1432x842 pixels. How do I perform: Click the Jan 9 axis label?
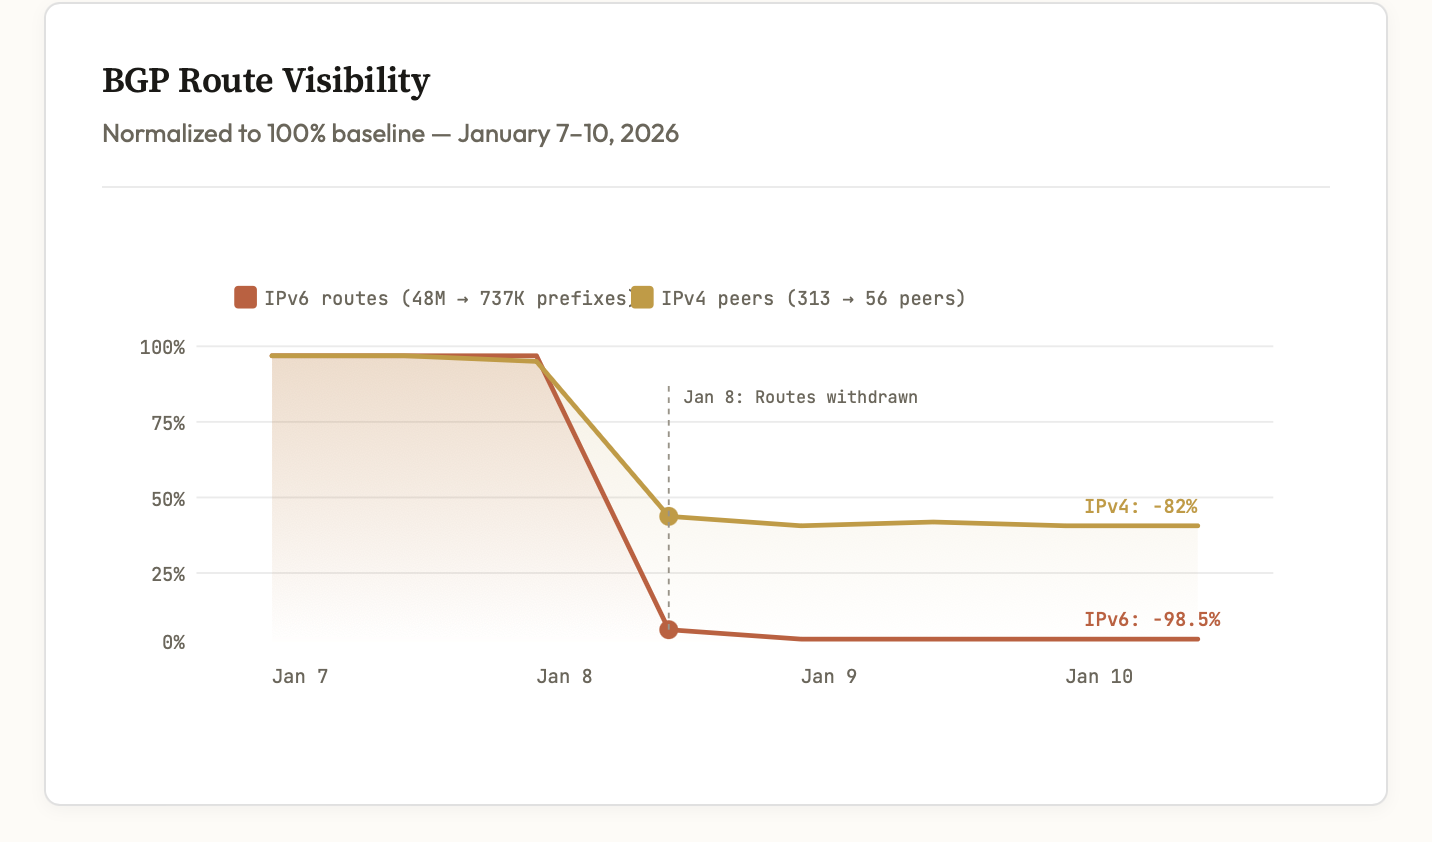pyautogui.click(x=828, y=676)
